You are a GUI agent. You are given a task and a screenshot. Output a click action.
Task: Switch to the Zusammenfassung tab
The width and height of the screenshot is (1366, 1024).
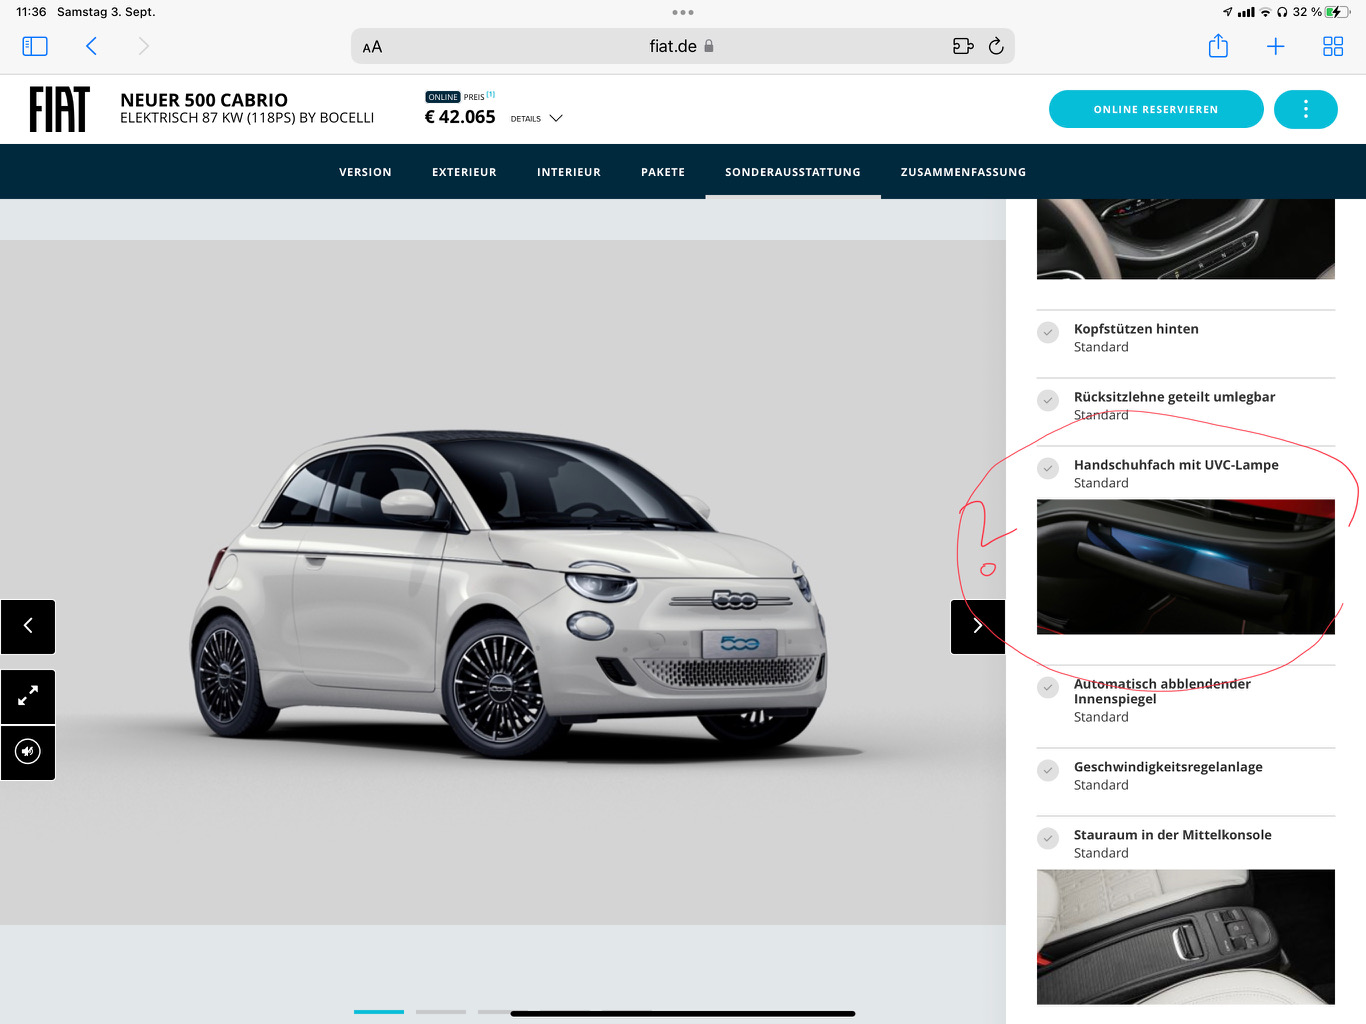pyautogui.click(x=963, y=172)
